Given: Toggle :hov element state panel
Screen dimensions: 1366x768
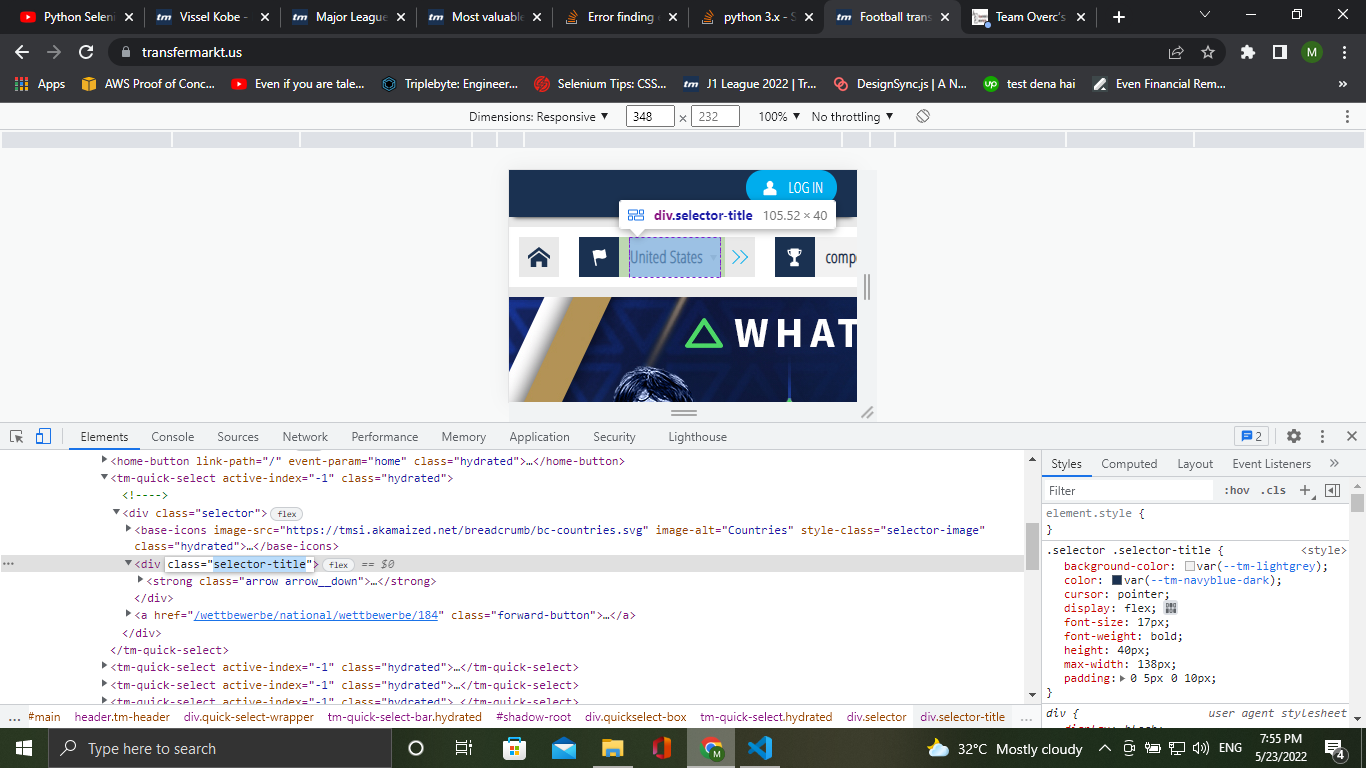Looking at the screenshot, I should (1237, 490).
